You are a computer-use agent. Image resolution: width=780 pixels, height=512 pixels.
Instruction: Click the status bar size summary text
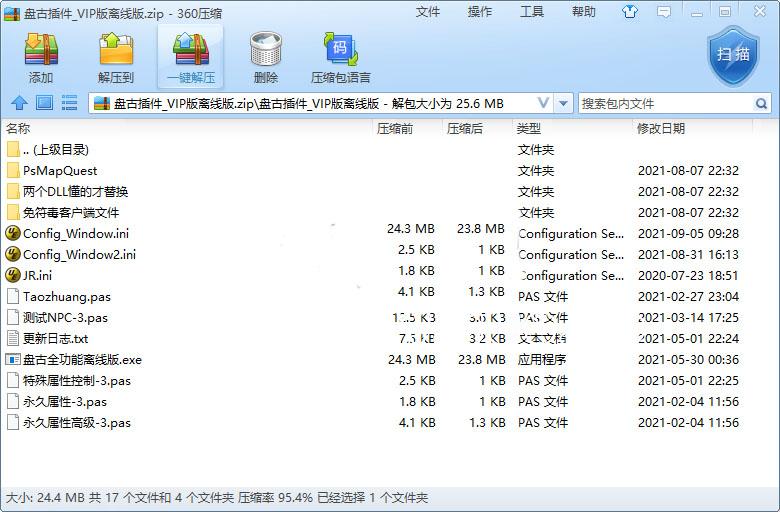217,498
